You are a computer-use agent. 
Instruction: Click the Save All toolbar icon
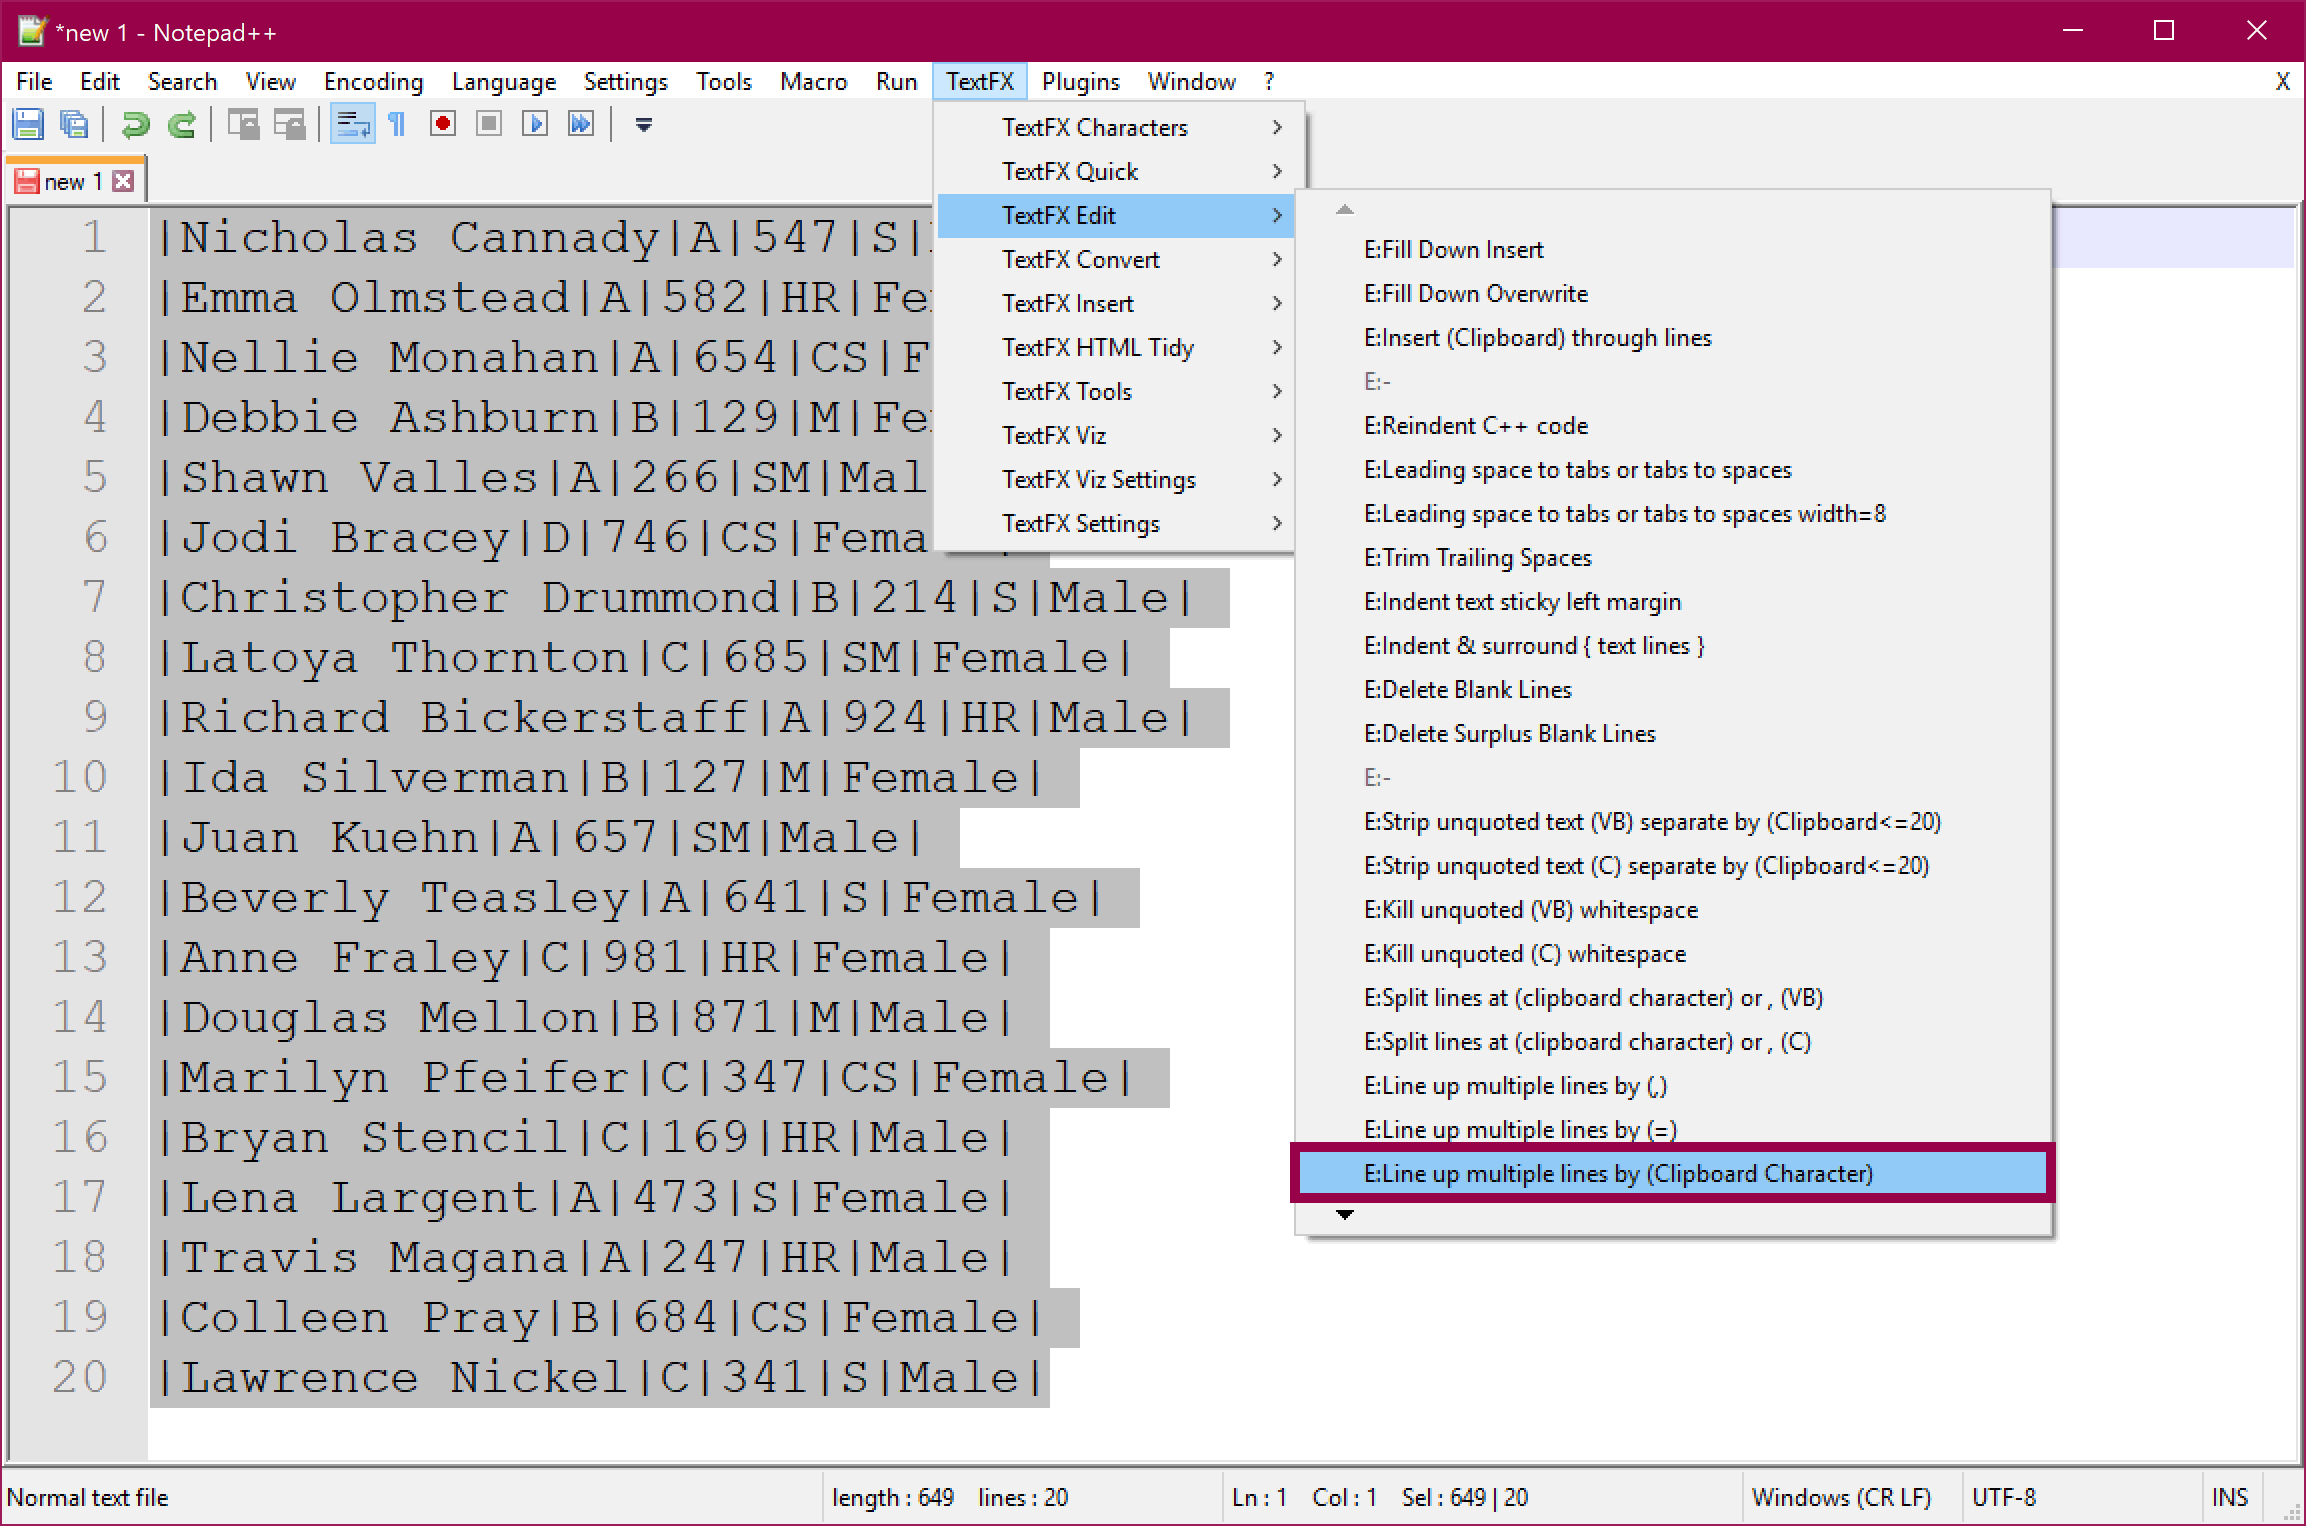point(75,125)
